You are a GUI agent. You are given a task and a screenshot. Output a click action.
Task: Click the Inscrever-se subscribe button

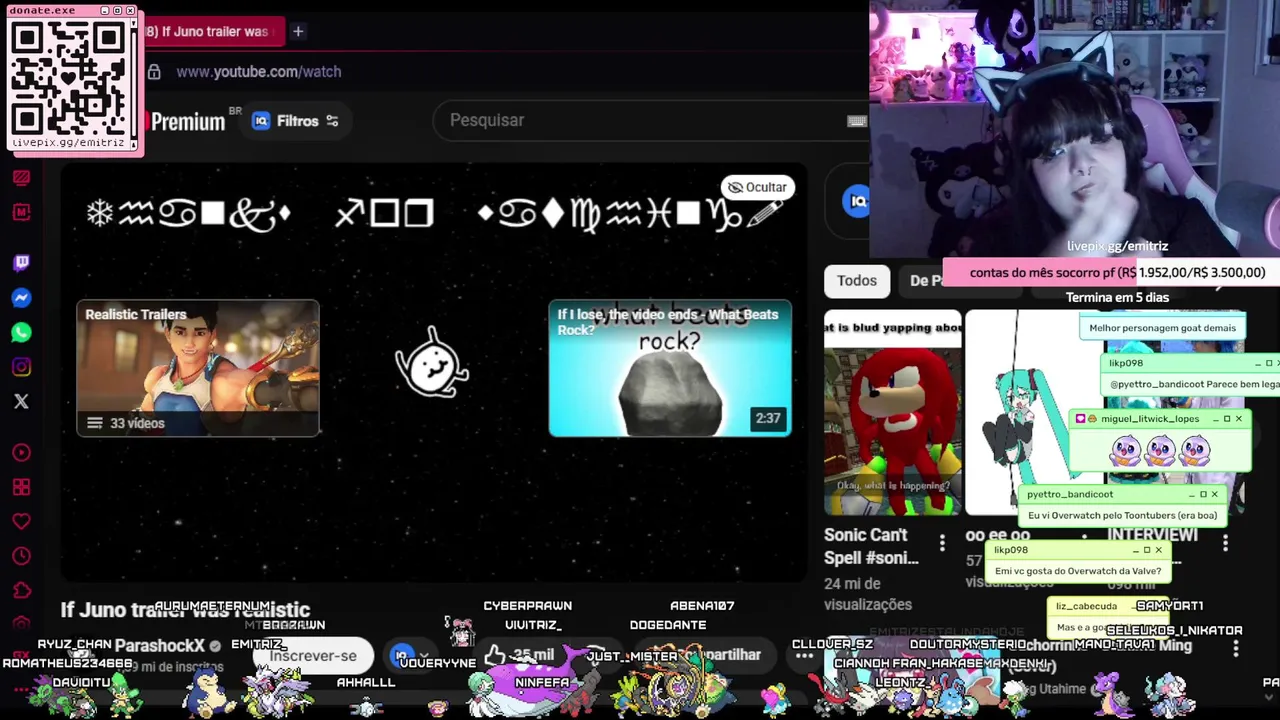pos(313,656)
